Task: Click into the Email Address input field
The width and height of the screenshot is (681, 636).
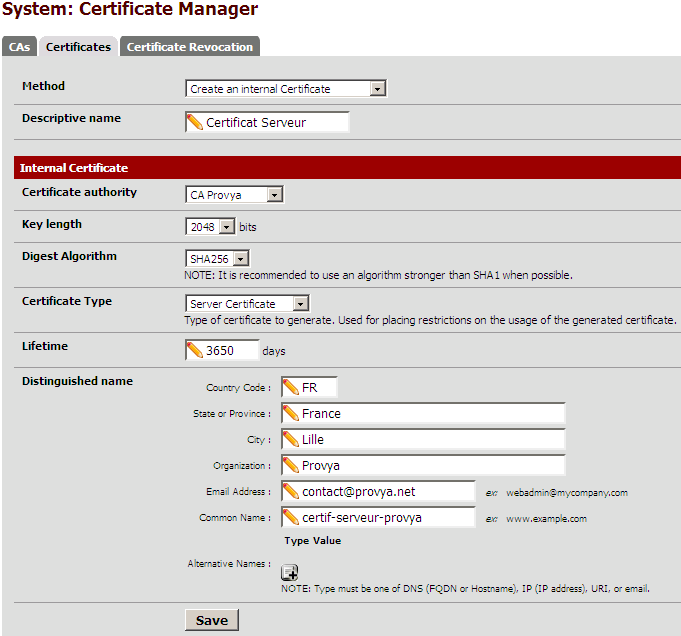Action: tap(378, 491)
